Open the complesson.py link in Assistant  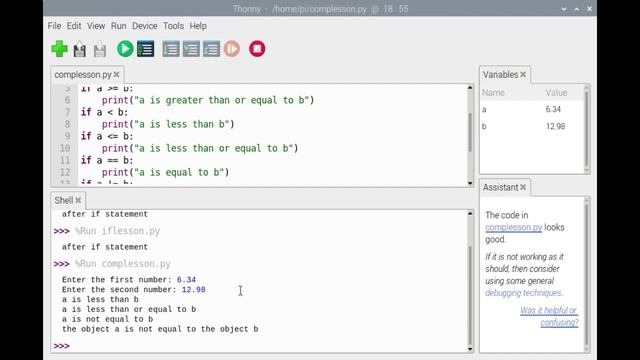[x=513, y=227]
